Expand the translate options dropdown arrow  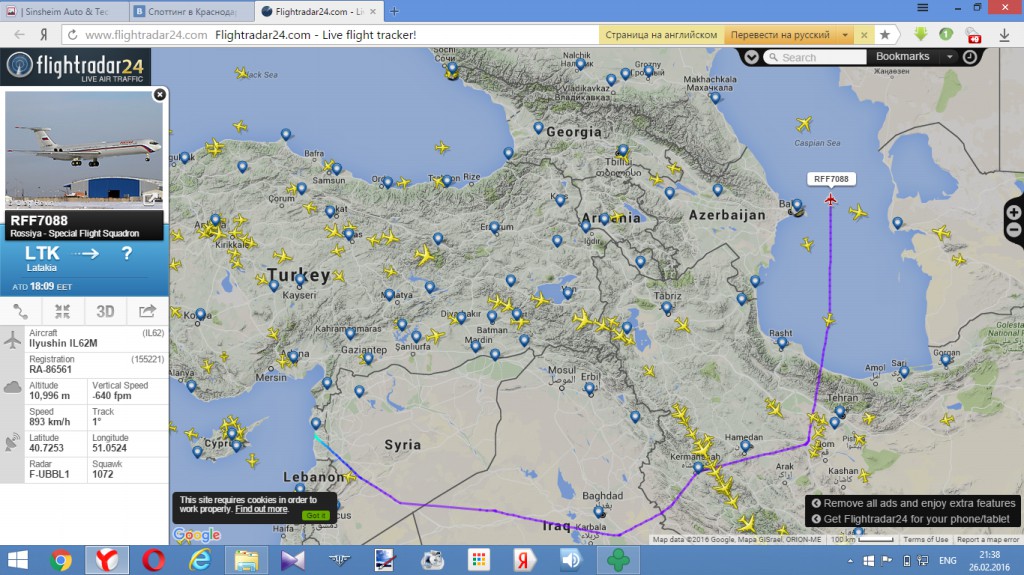(845, 35)
